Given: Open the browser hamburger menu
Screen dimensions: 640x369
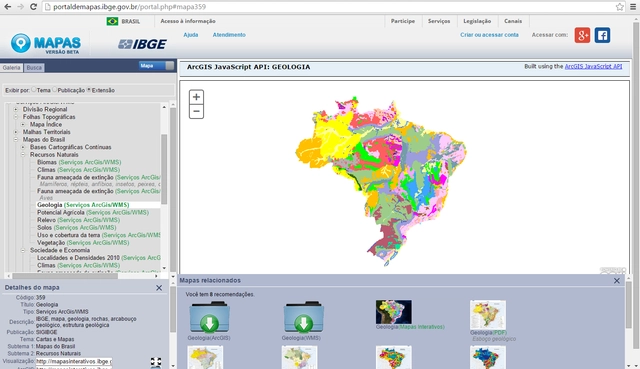Looking at the screenshot, I should point(633,7).
